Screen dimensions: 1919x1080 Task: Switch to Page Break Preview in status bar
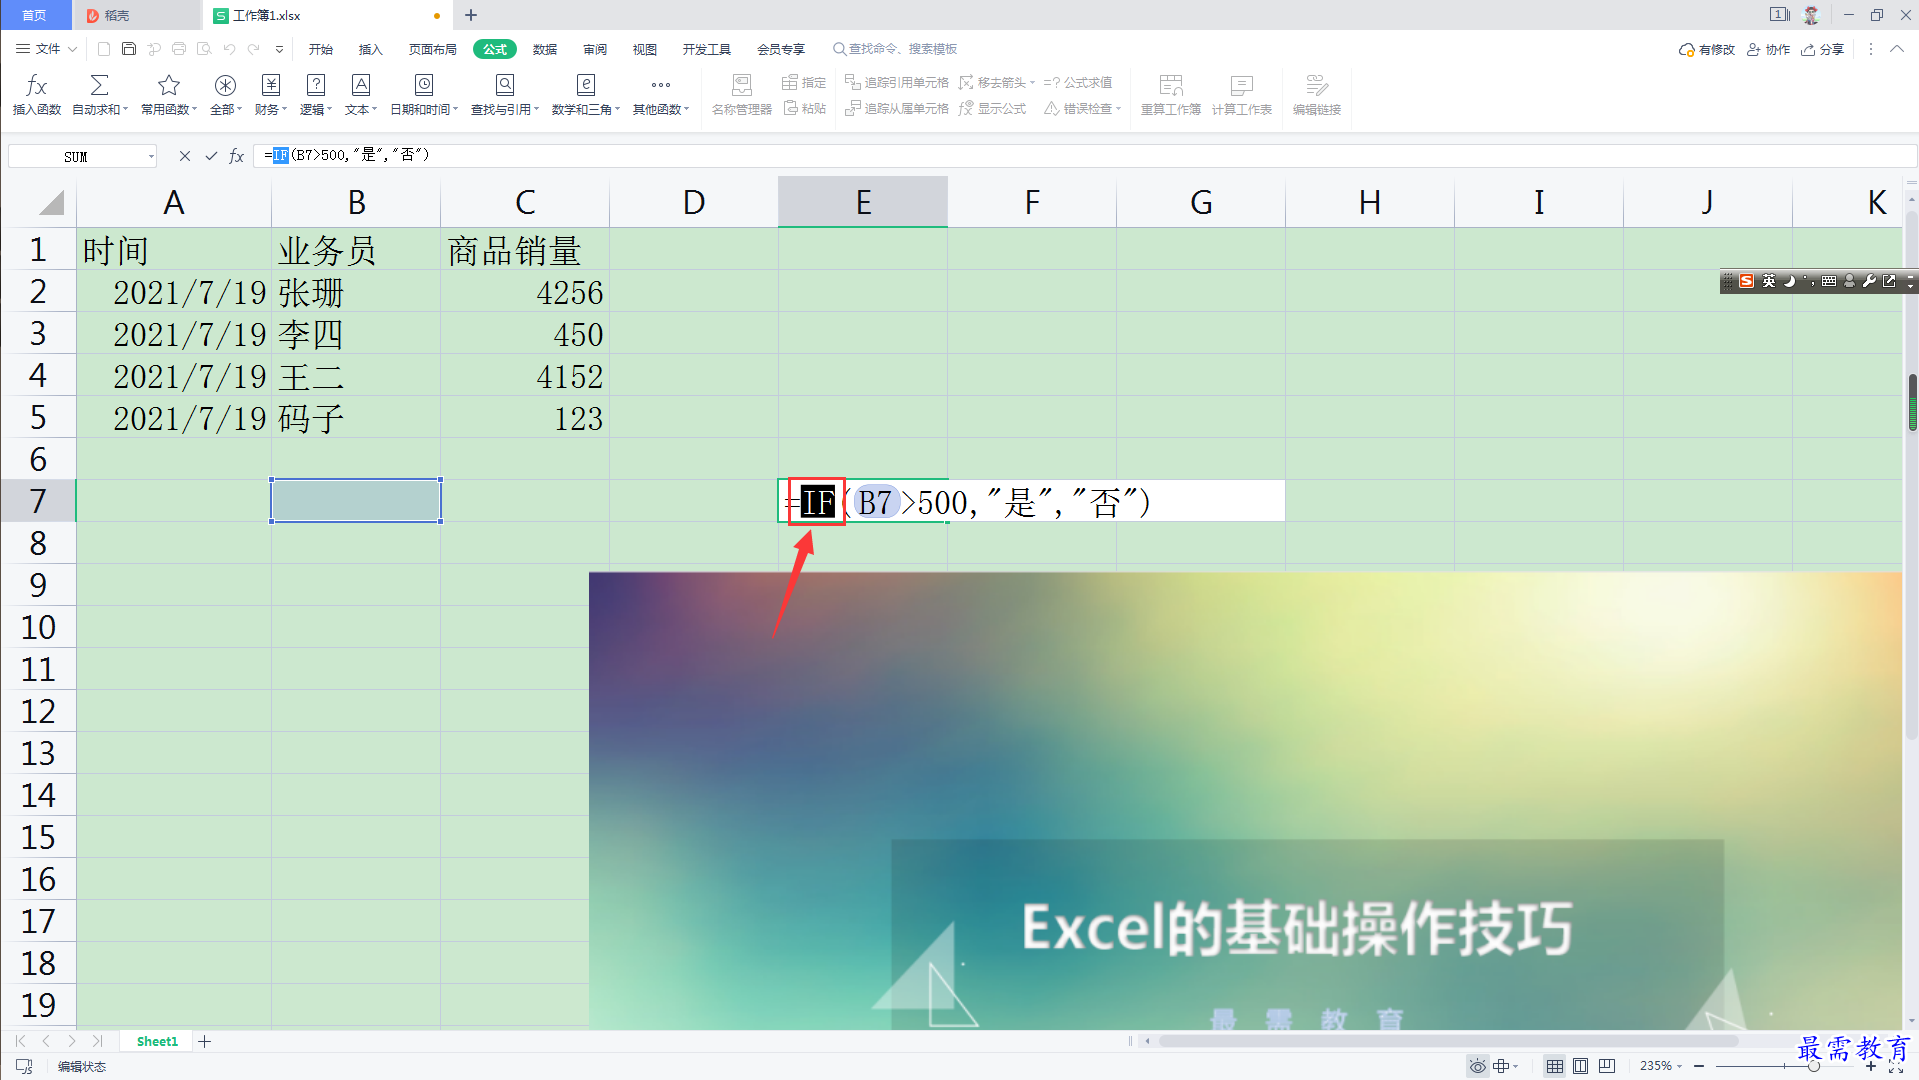point(1607,1066)
